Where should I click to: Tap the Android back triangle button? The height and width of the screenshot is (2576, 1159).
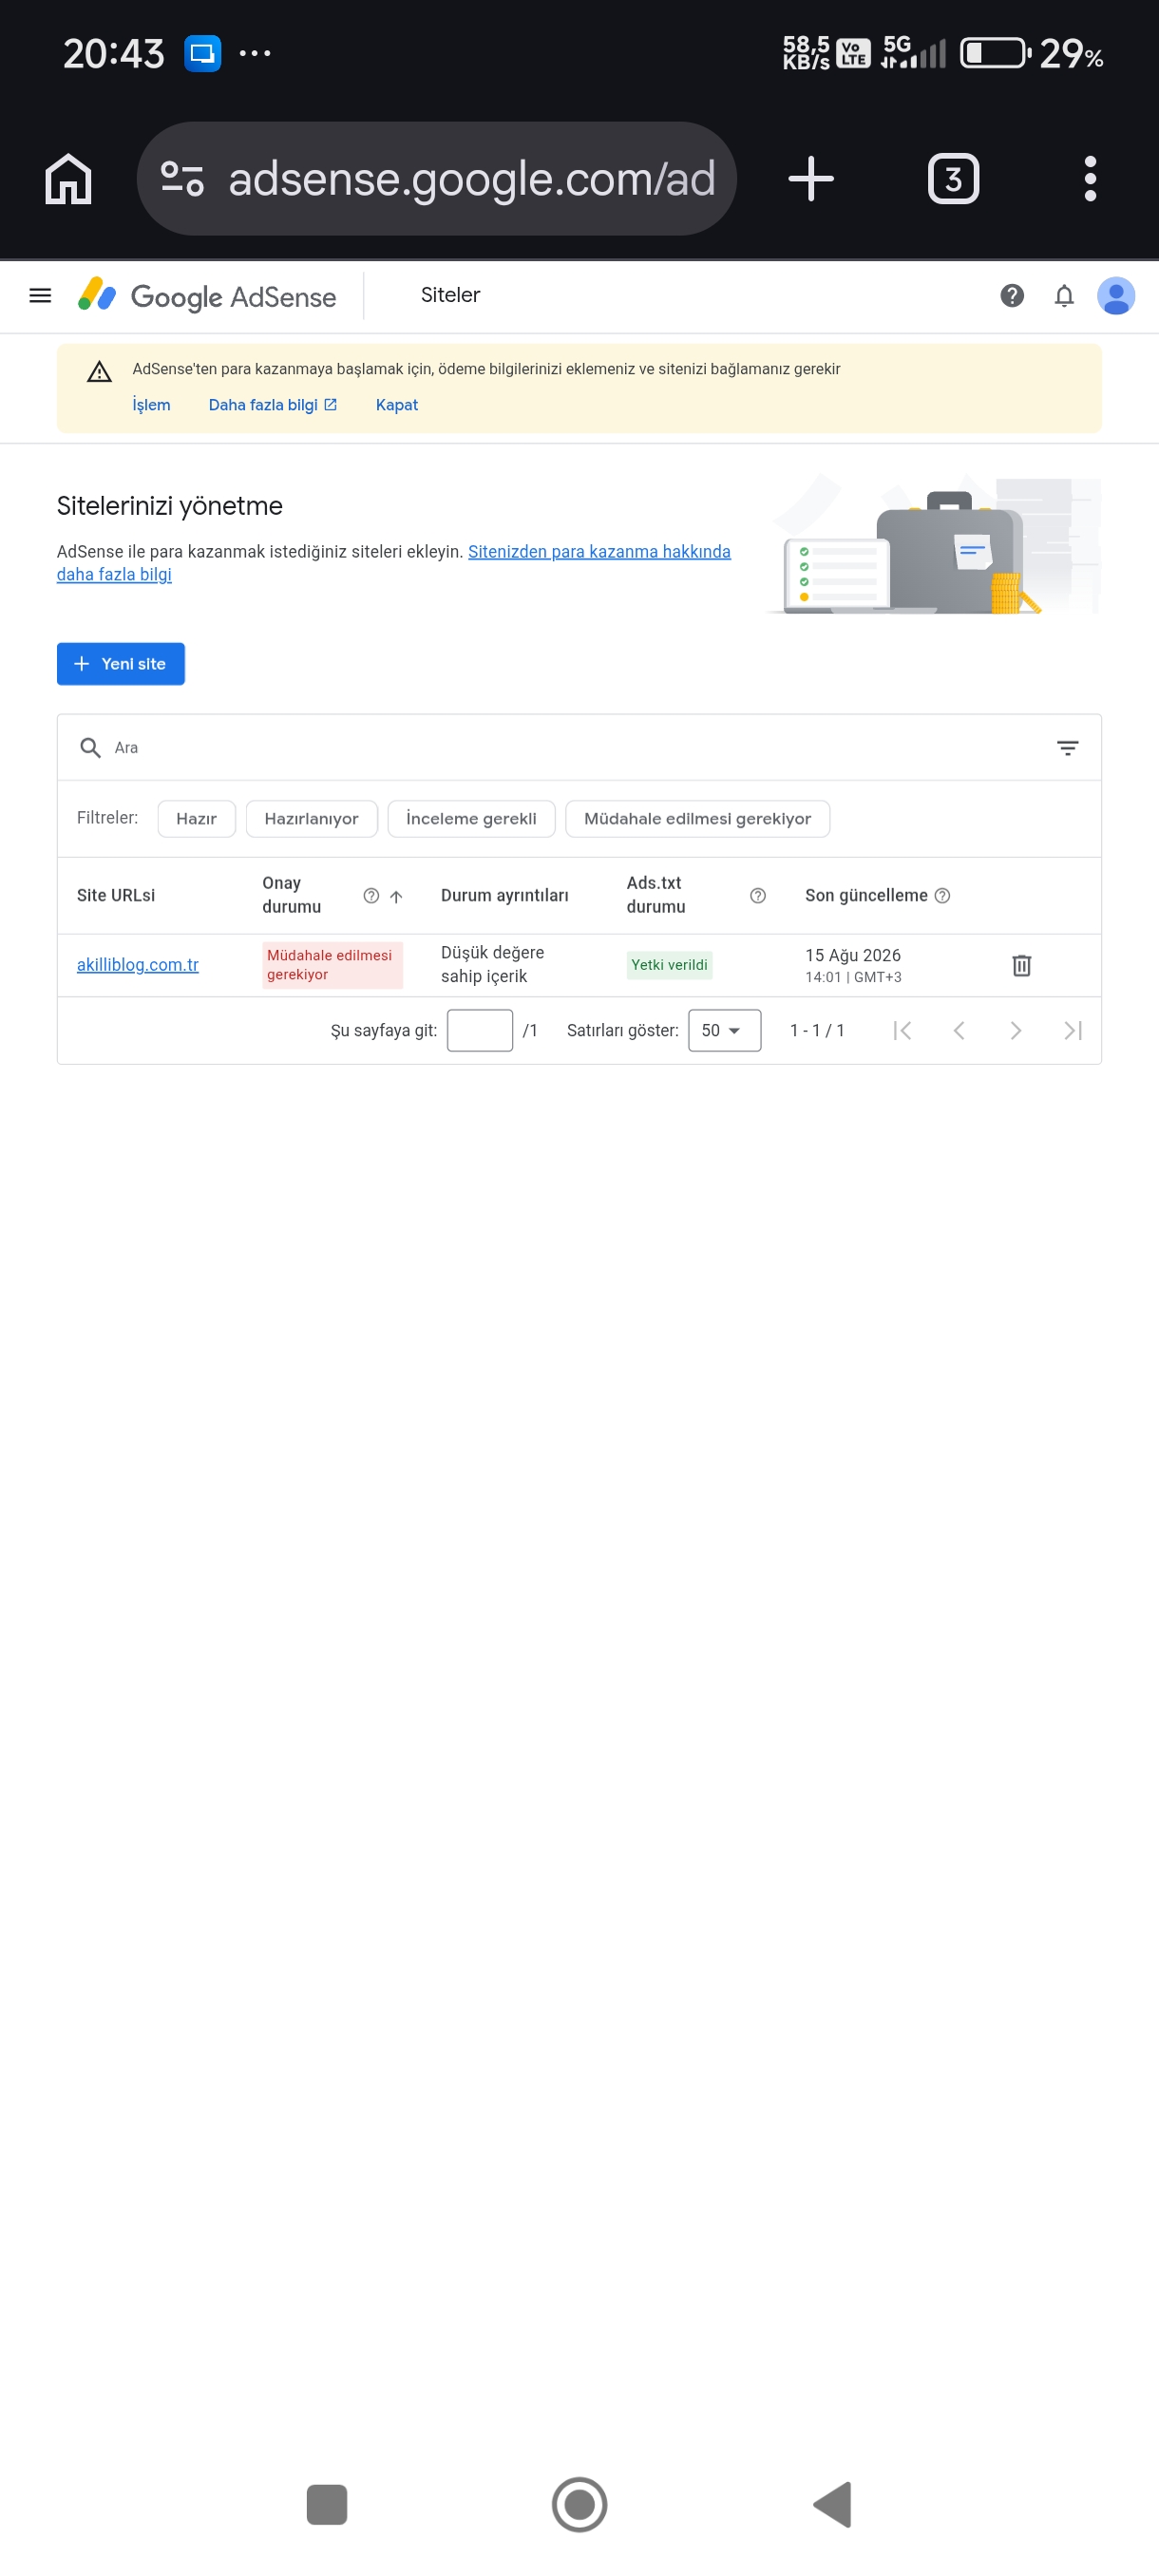coord(832,2504)
